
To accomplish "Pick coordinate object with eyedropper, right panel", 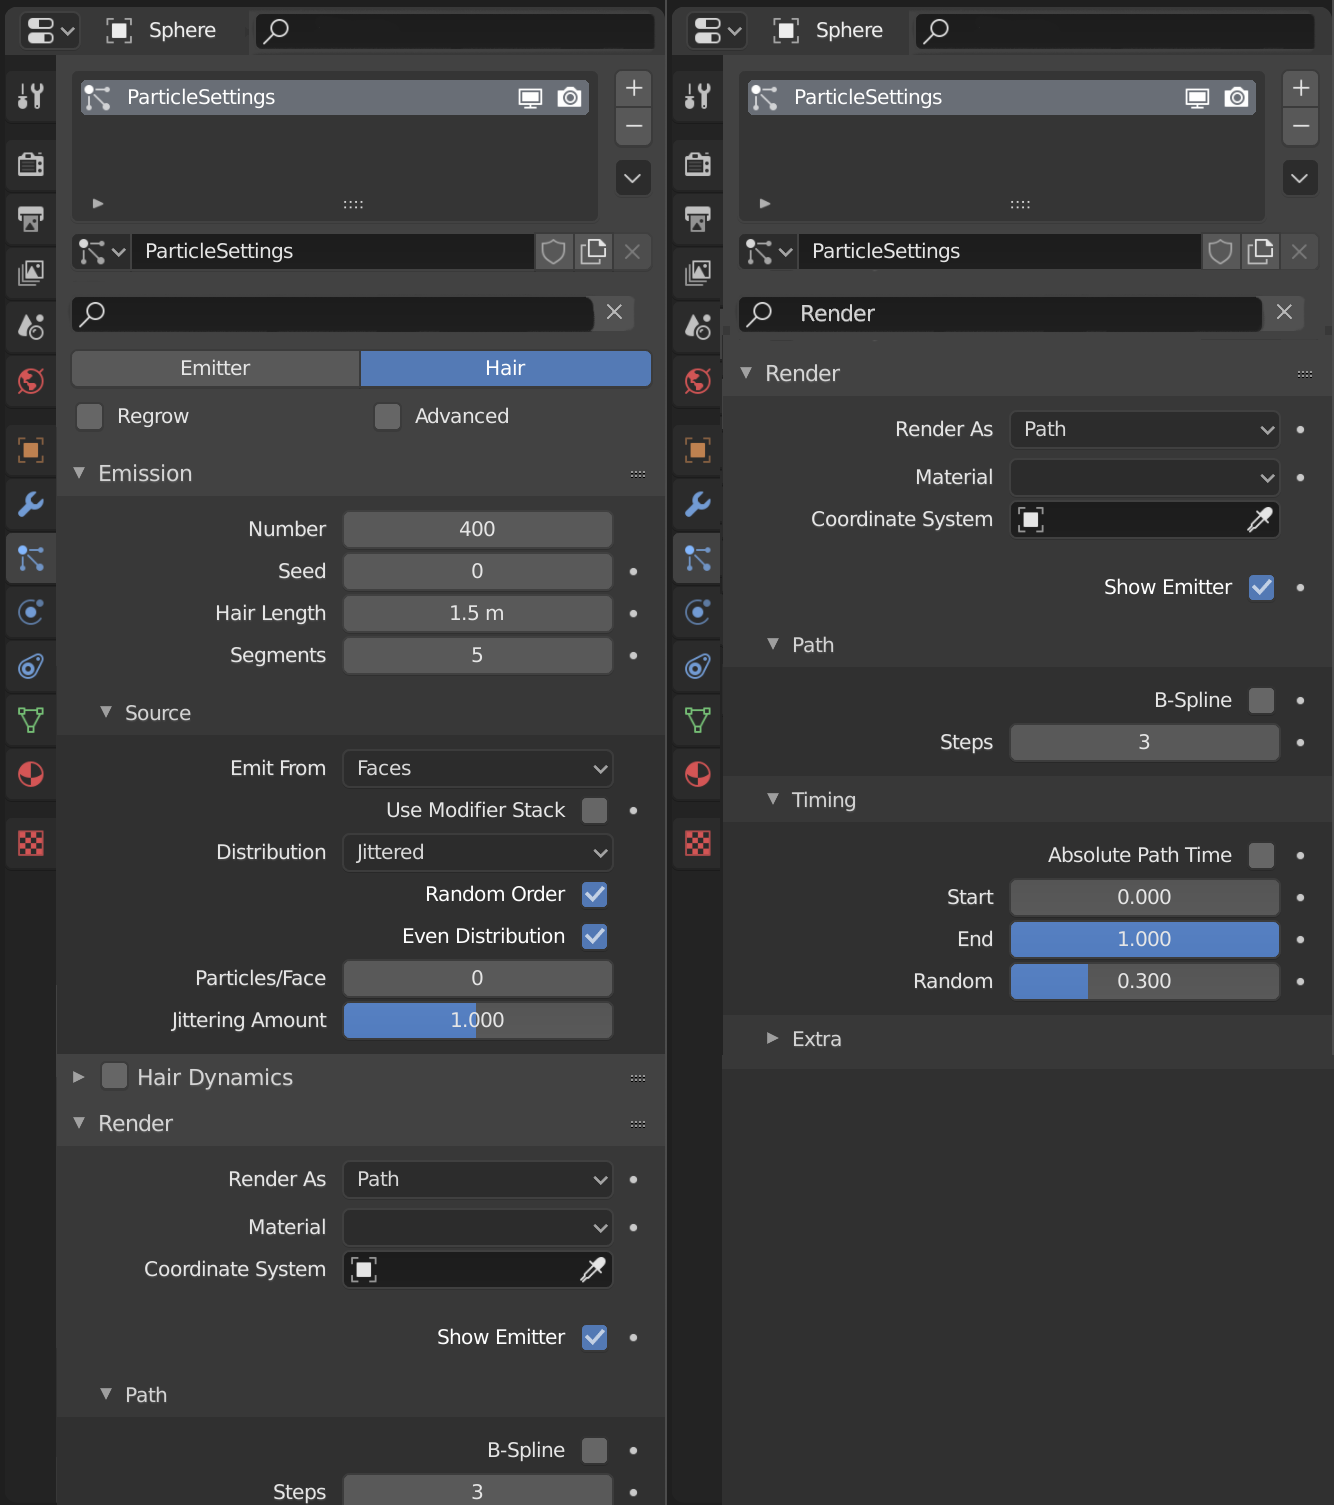I will pyautogui.click(x=1260, y=519).
